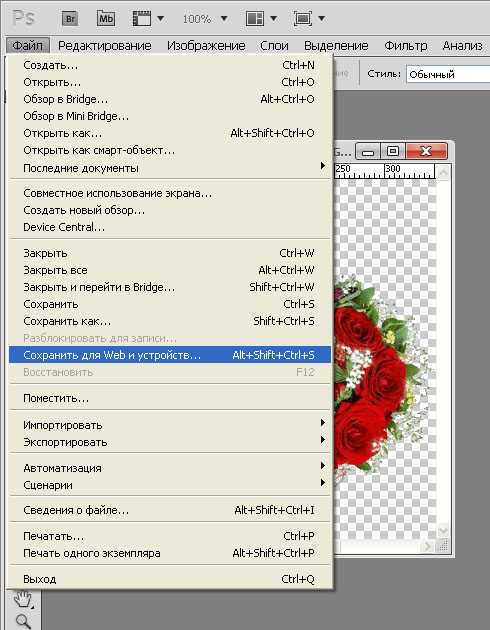Open the Стиль combo box showing Обычный
The height and width of the screenshot is (630, 490).
448,74
